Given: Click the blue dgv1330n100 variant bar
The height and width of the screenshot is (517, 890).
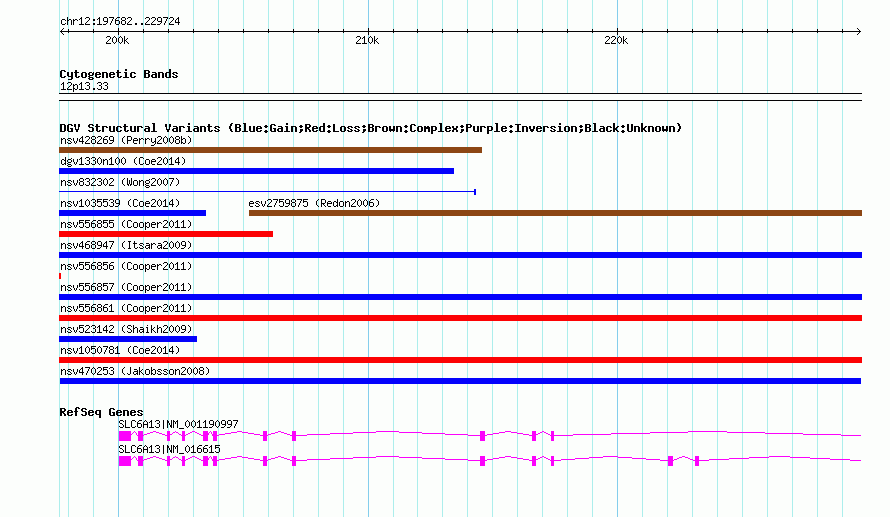Looking at the screenshot, I should [257, 171].
